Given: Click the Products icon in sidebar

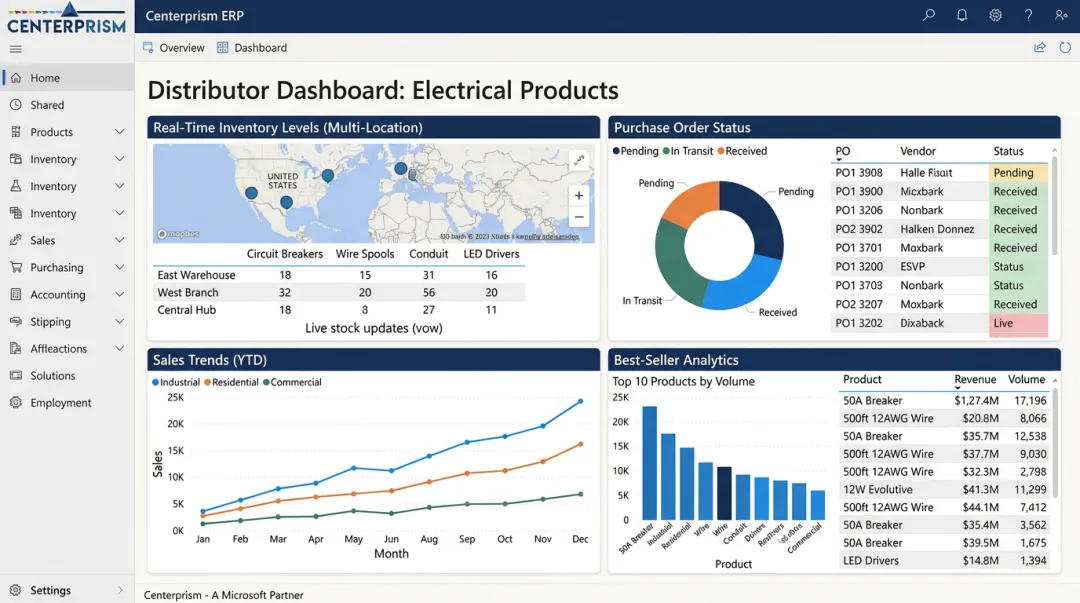Looking at the screenshot, I should pyautogui.click(x=16, y=132).
